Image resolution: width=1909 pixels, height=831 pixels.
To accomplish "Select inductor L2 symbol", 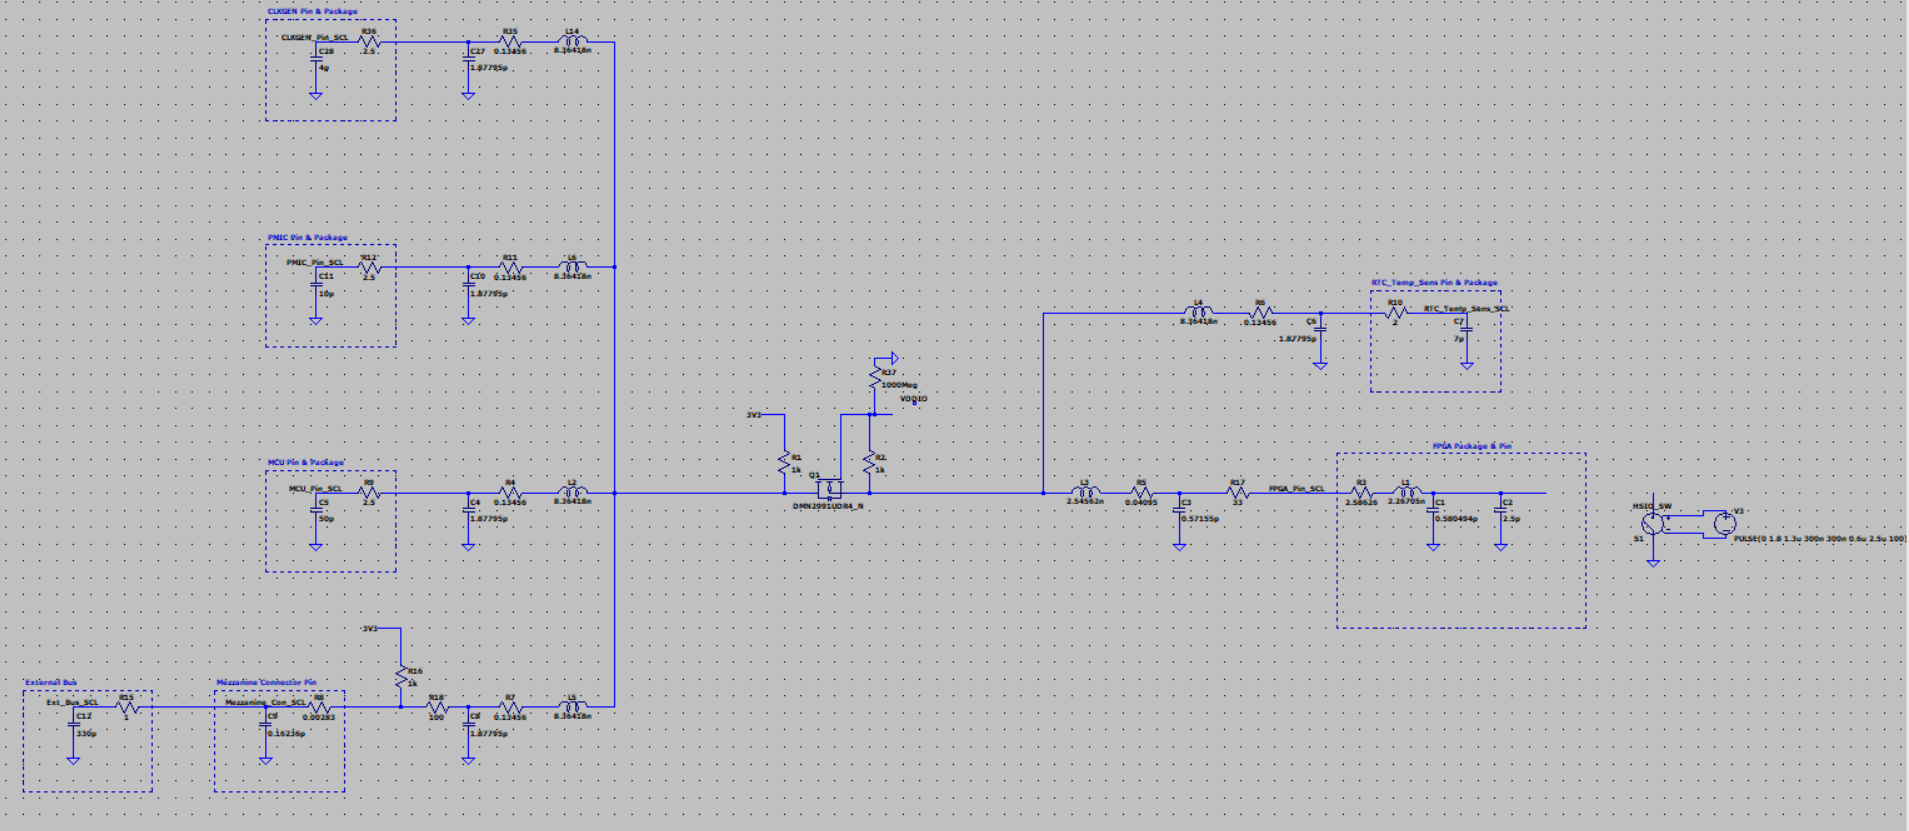I will tap(572, 492).
